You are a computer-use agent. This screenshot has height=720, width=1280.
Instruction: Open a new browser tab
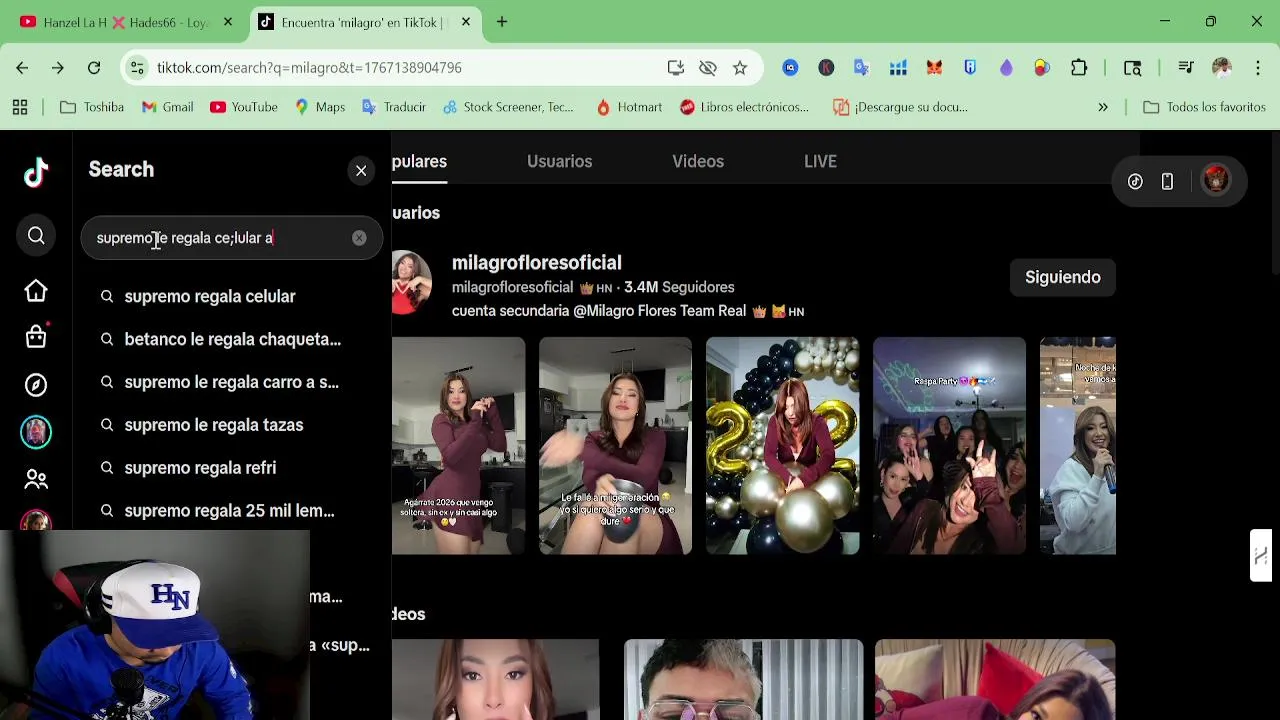(502, 22)
